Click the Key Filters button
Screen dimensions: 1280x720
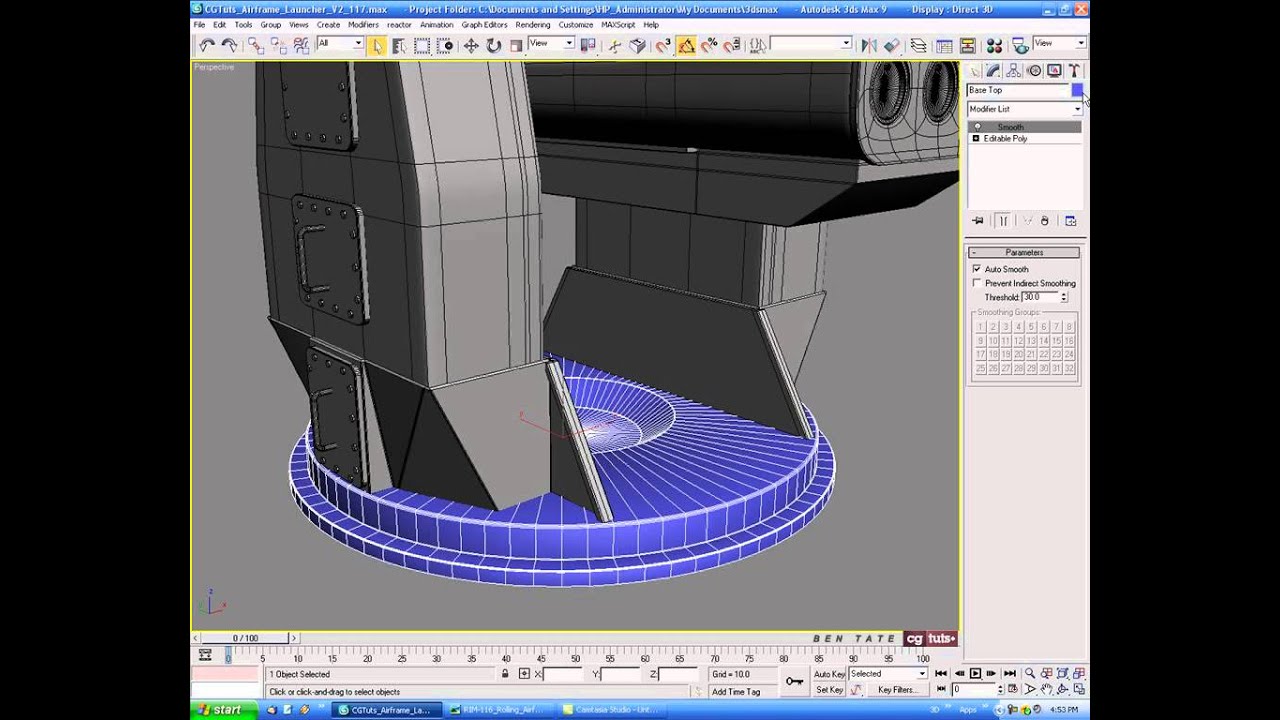(x=895, y=690)
